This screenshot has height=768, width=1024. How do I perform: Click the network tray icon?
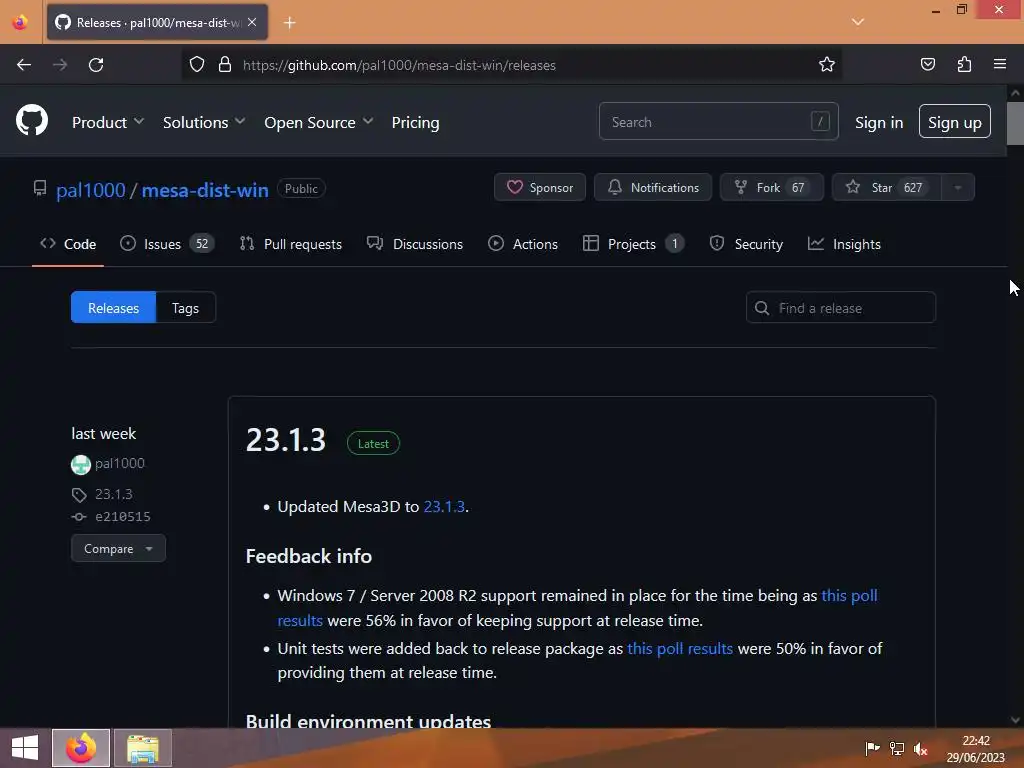click(x=897, y=748)
